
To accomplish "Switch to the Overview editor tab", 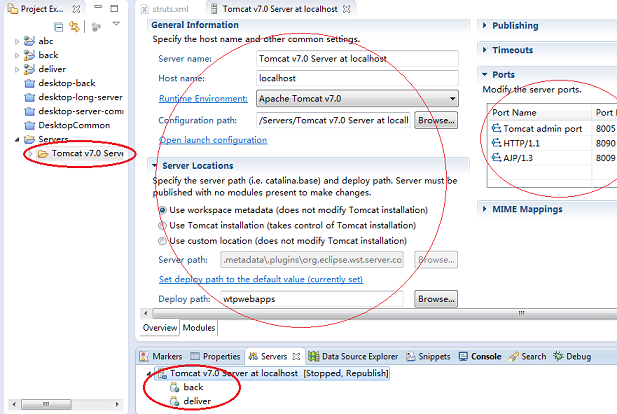I will (x=160, y=327).
